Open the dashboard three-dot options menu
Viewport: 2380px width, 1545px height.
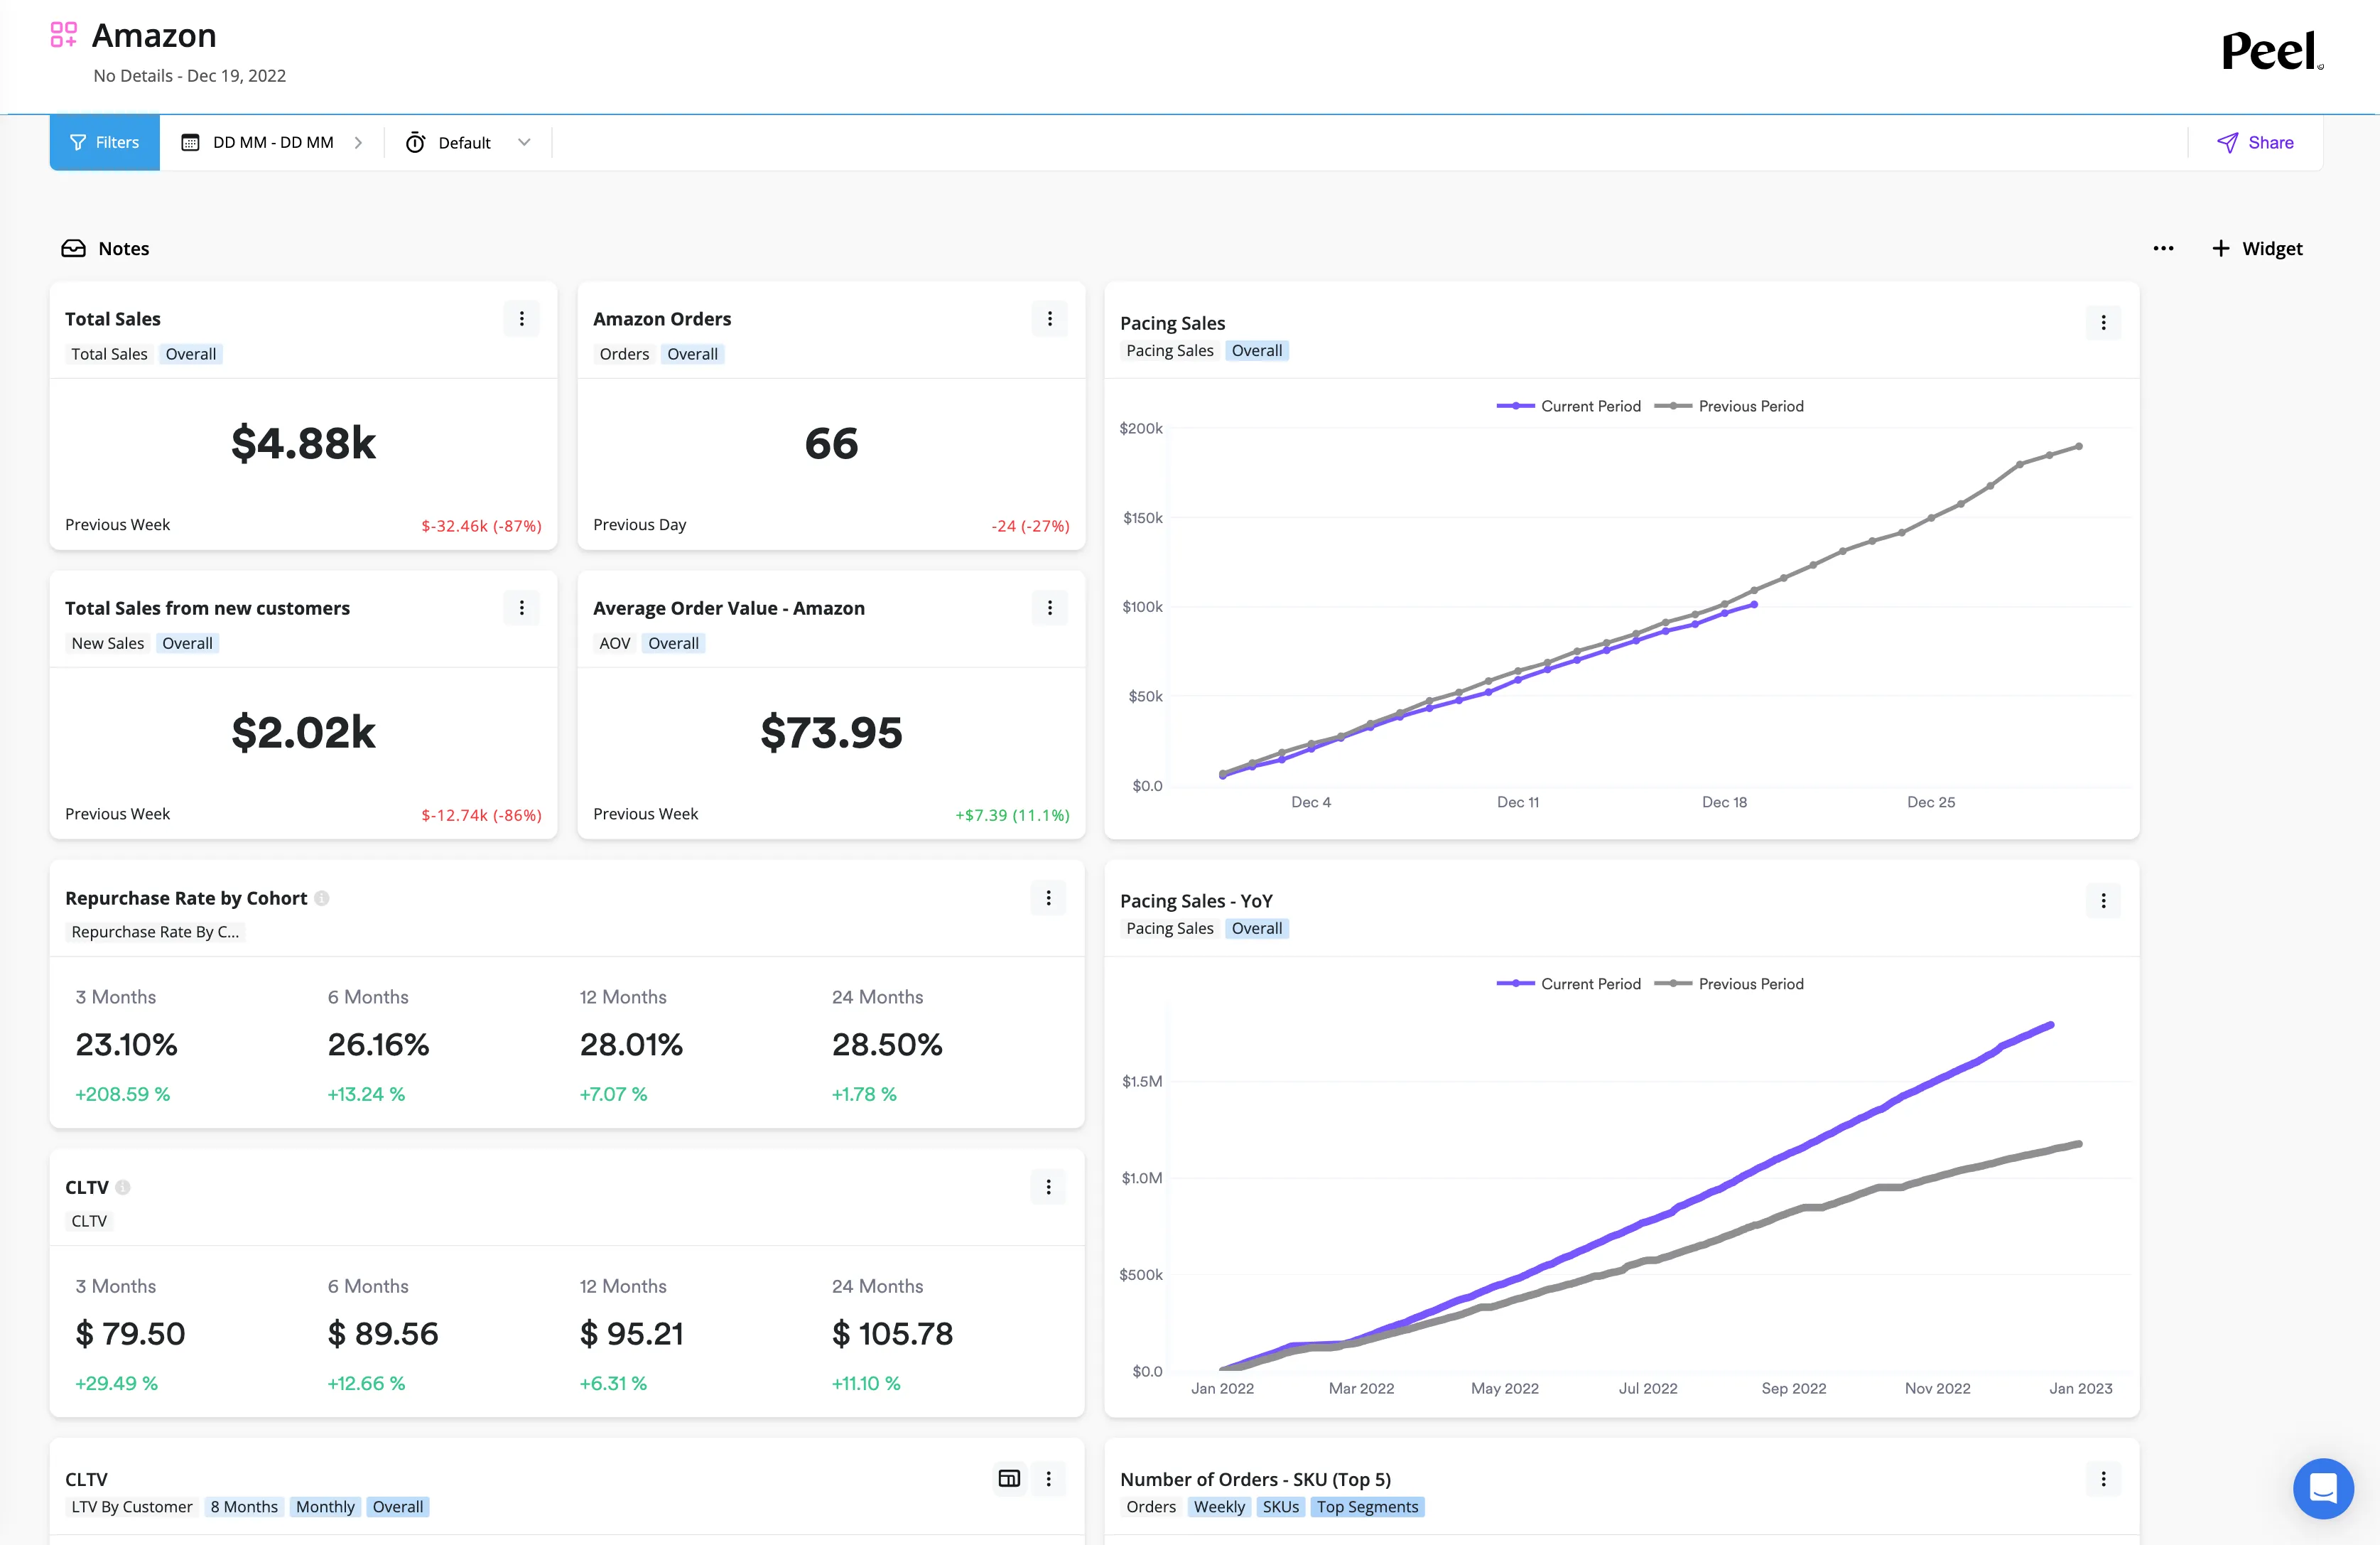click(x=2163, y=248)
